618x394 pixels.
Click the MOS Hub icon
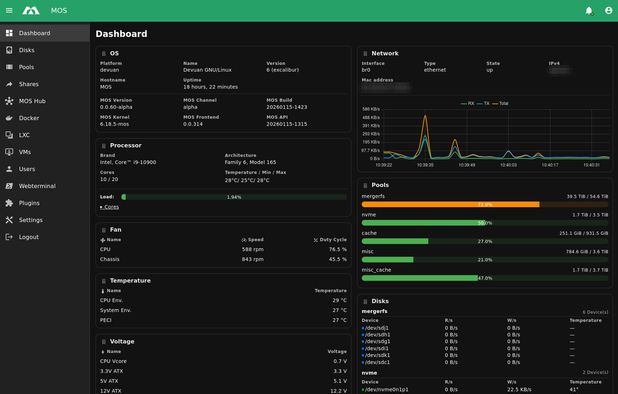point(9,101)
